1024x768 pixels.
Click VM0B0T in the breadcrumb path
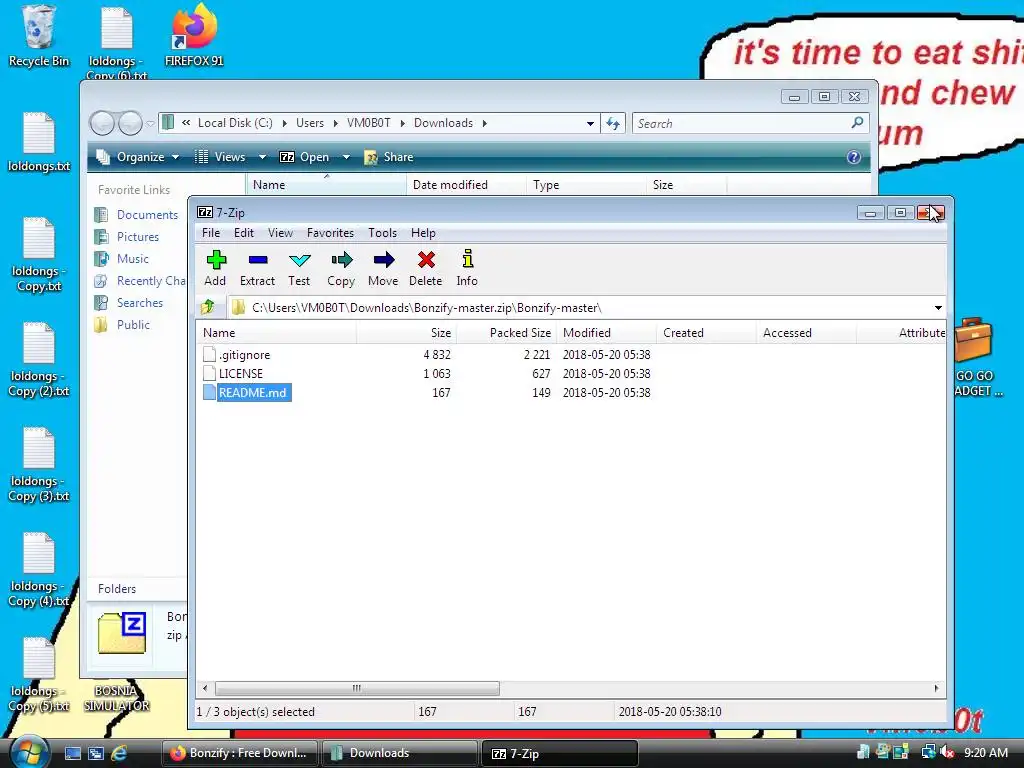point(368,123)
